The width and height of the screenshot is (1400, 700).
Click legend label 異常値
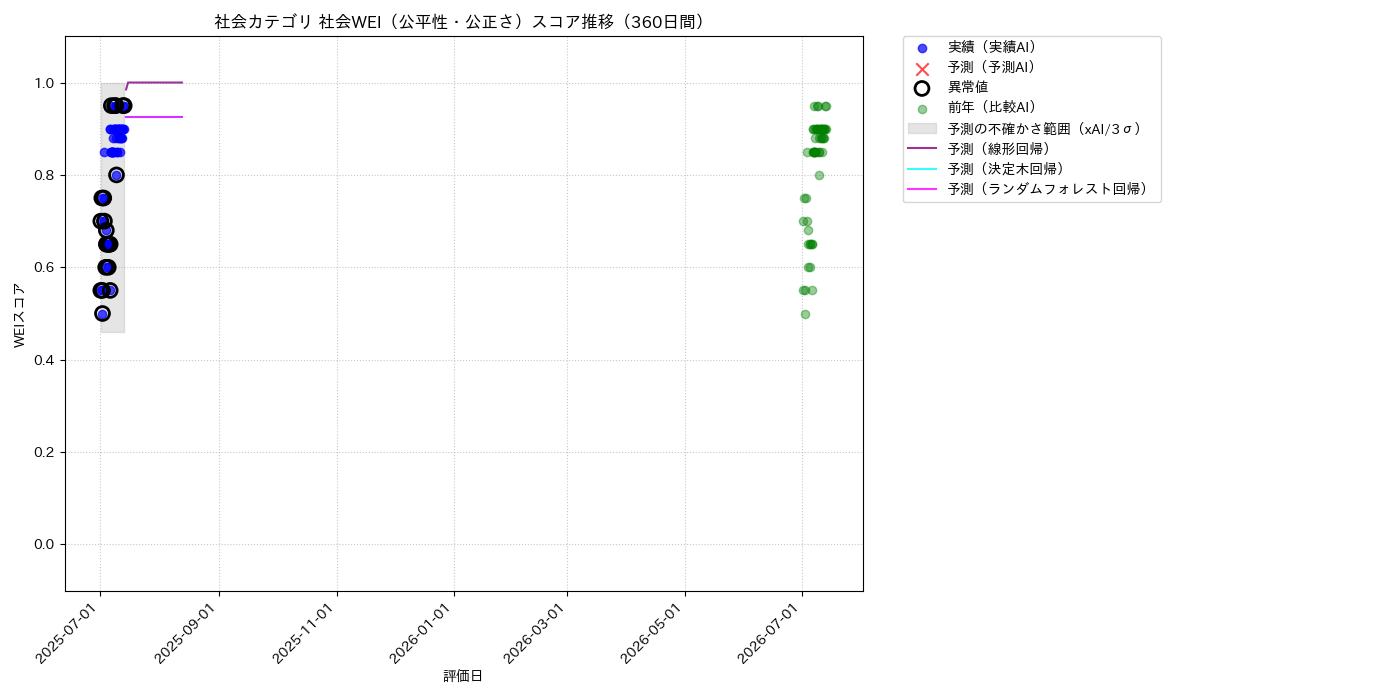tap(968, 88)
